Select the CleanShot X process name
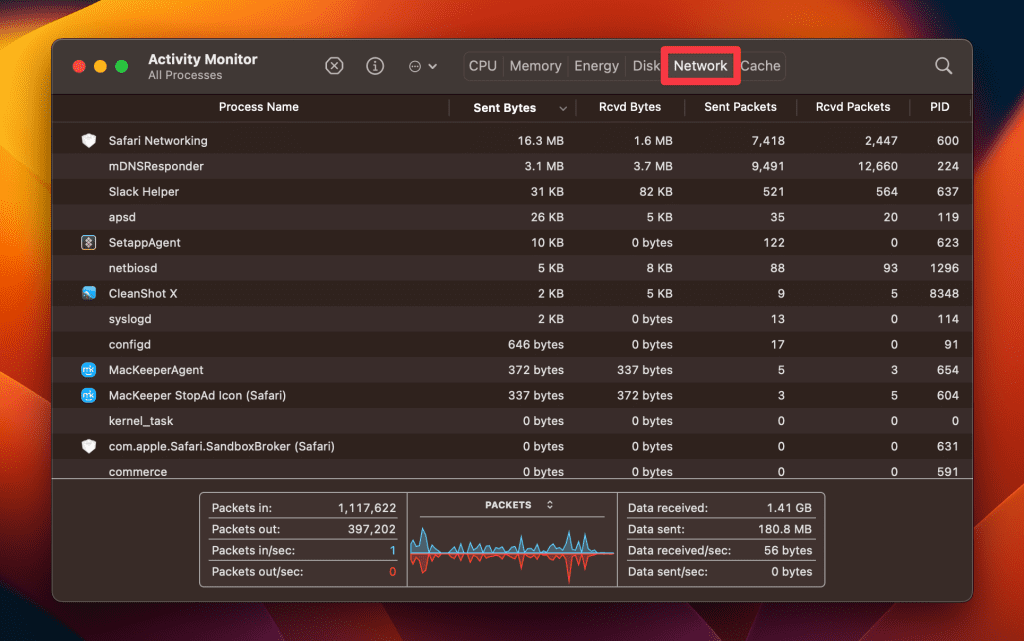Screen dimensions: 1024x641 [x=143, y=293]
